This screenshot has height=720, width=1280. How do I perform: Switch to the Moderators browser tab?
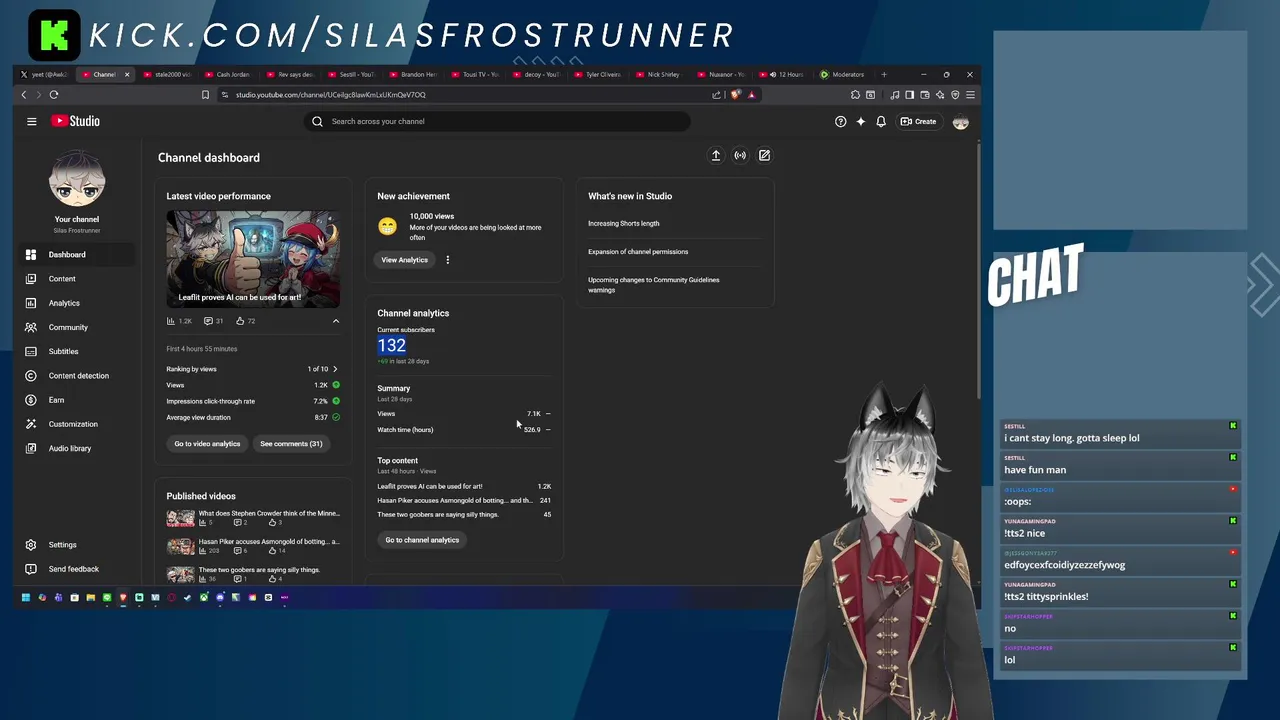[846, 74]
